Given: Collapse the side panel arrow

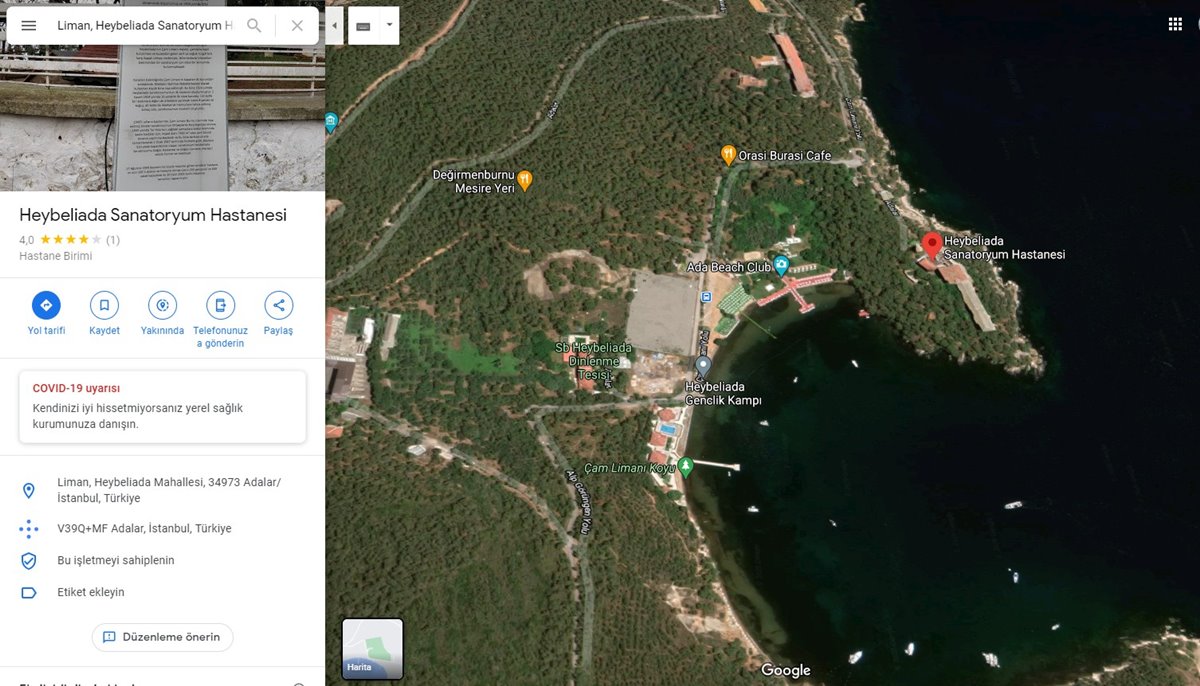Looking at the screenshot, I should coord(334,26).
